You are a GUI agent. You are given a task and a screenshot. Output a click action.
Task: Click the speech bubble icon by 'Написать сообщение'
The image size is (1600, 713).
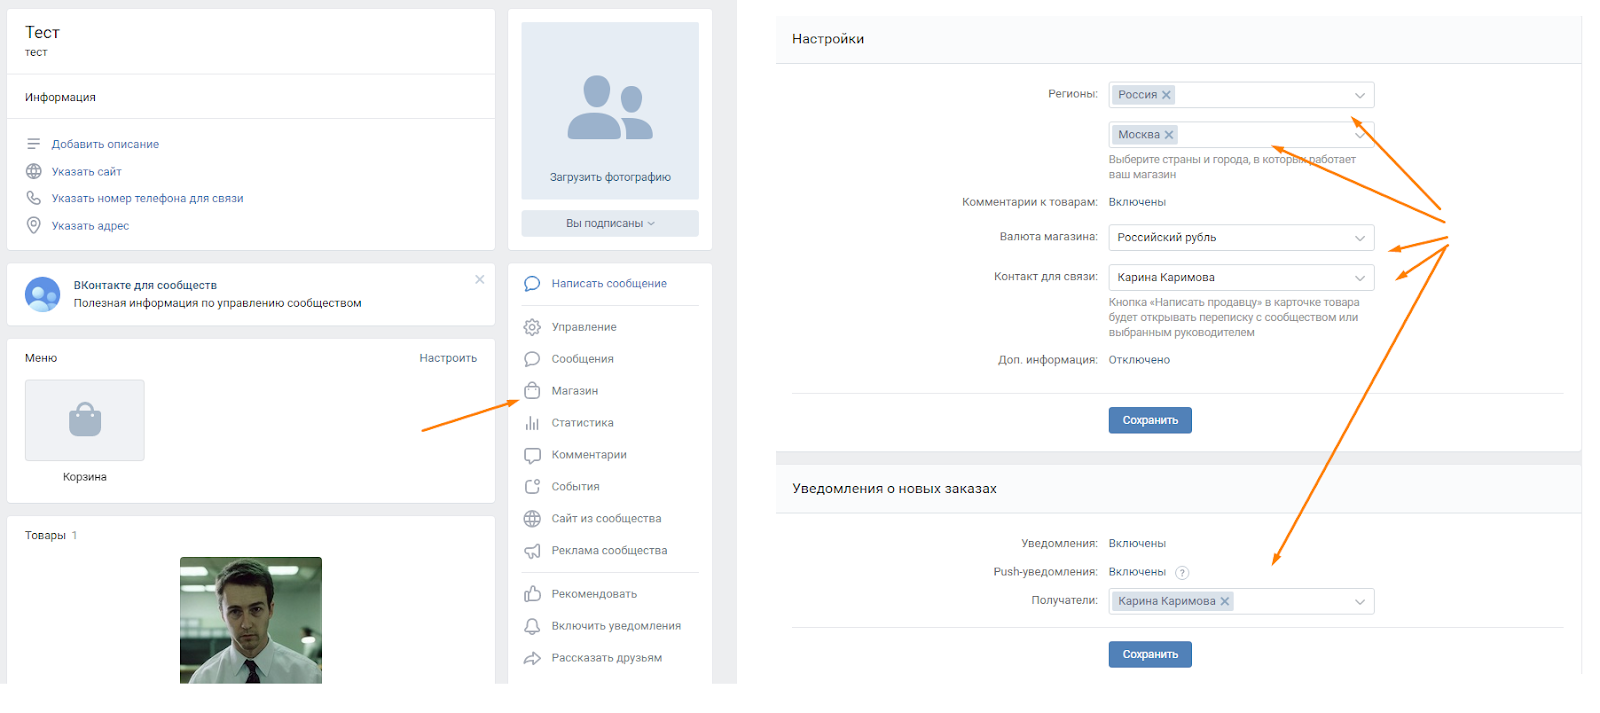click(532, 284)
